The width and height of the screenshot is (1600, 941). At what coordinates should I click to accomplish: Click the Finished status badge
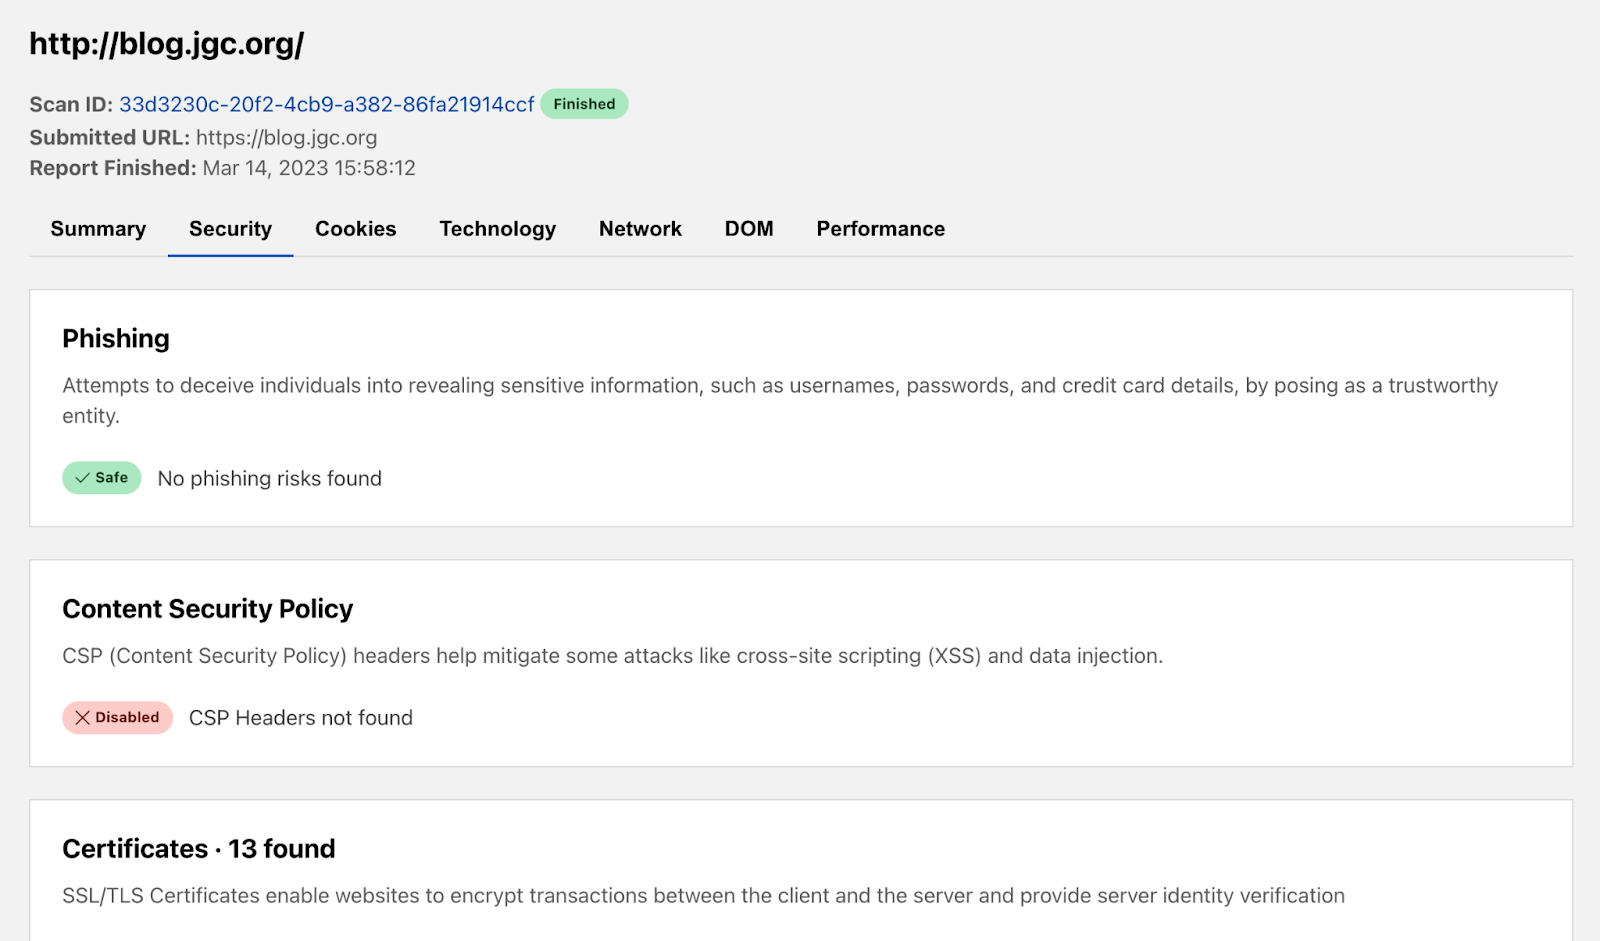(584, 104)
